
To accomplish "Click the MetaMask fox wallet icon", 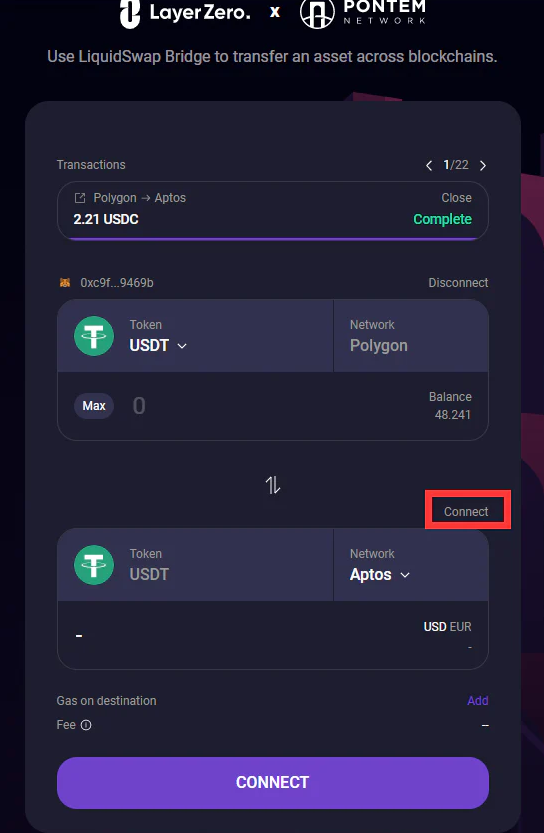I will point(65,283).
